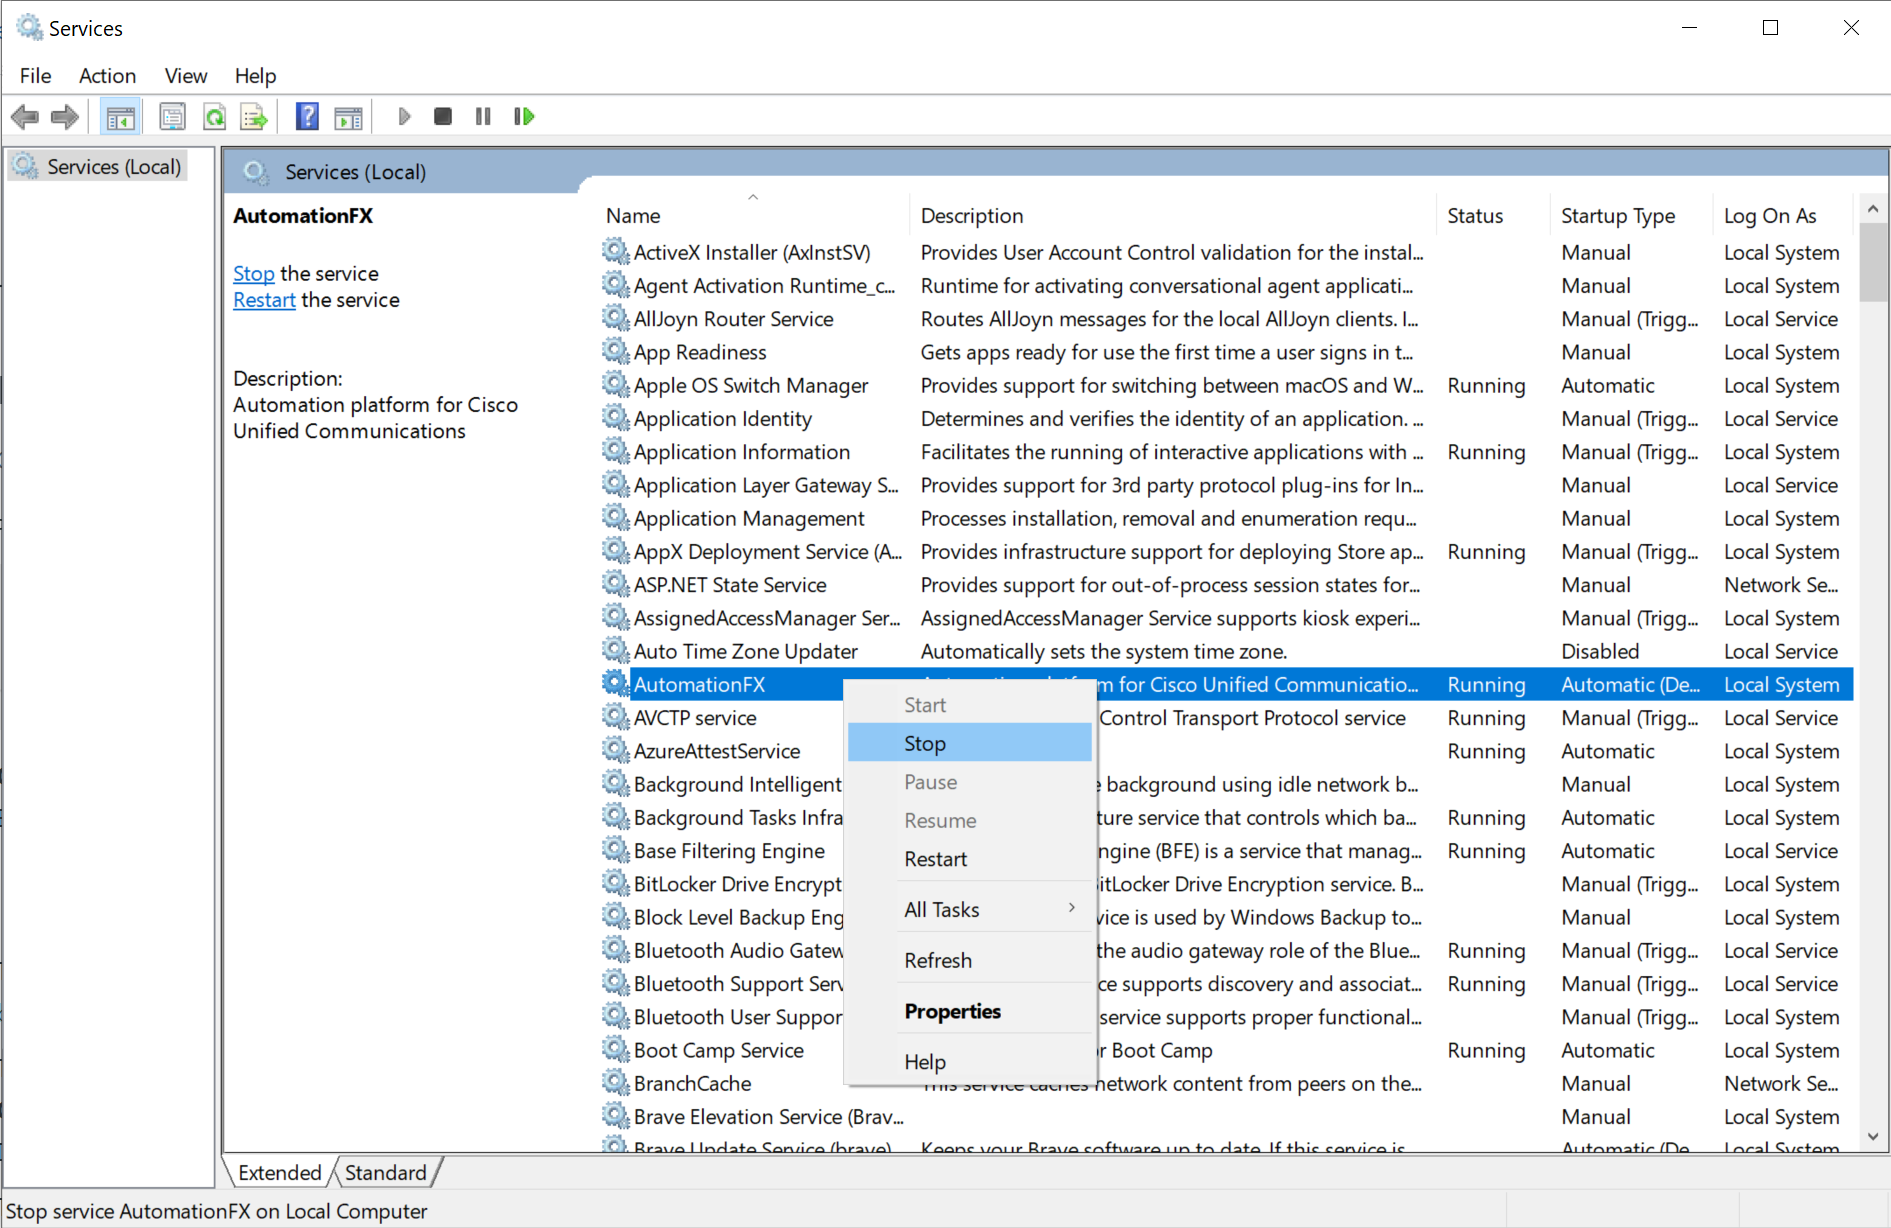This screenshot has width=1891, height=1228.
Task: Click the Stop Service square icon
Action: (x=443, y=117)
